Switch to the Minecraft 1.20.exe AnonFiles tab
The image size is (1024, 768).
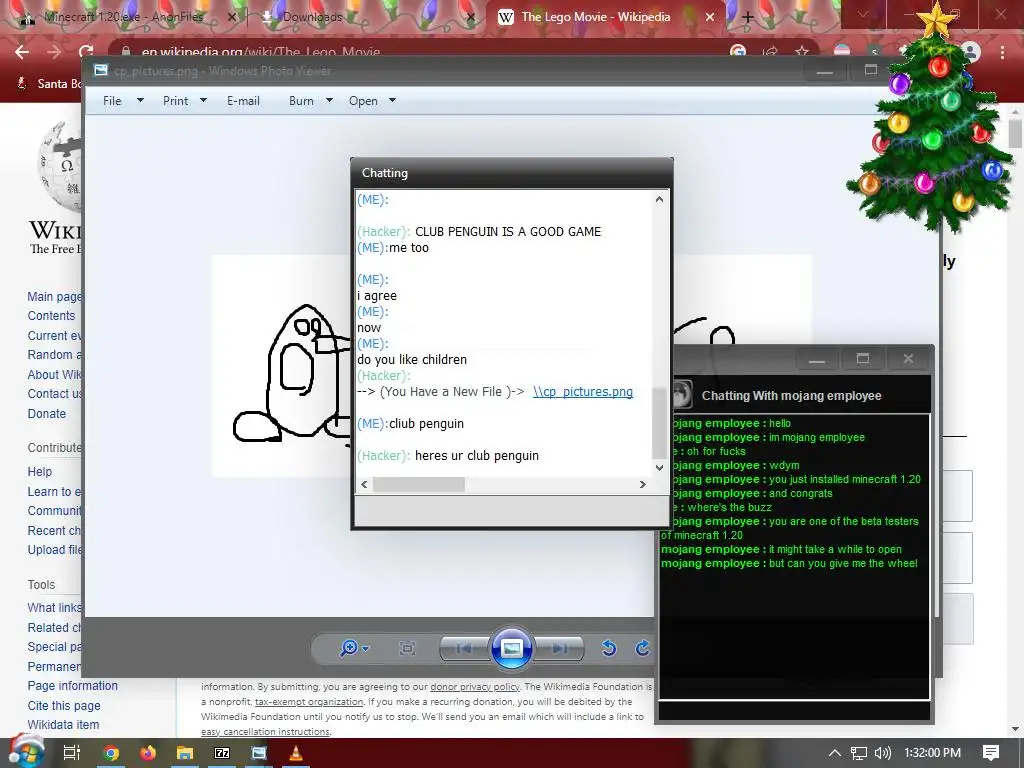[123, 17]
